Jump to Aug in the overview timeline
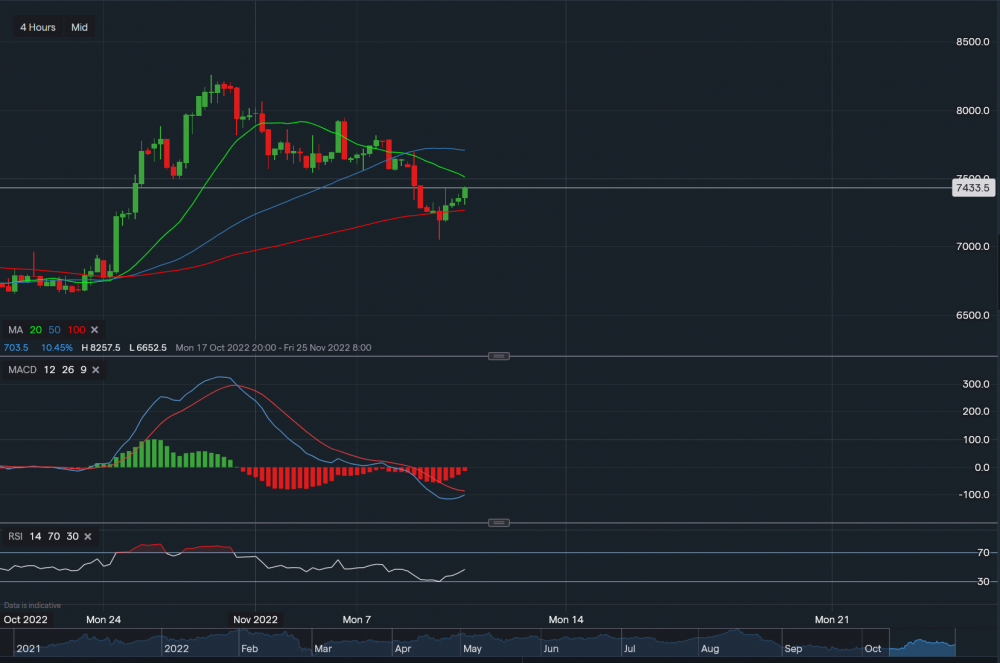1000x663 pixels. point(708,649)
